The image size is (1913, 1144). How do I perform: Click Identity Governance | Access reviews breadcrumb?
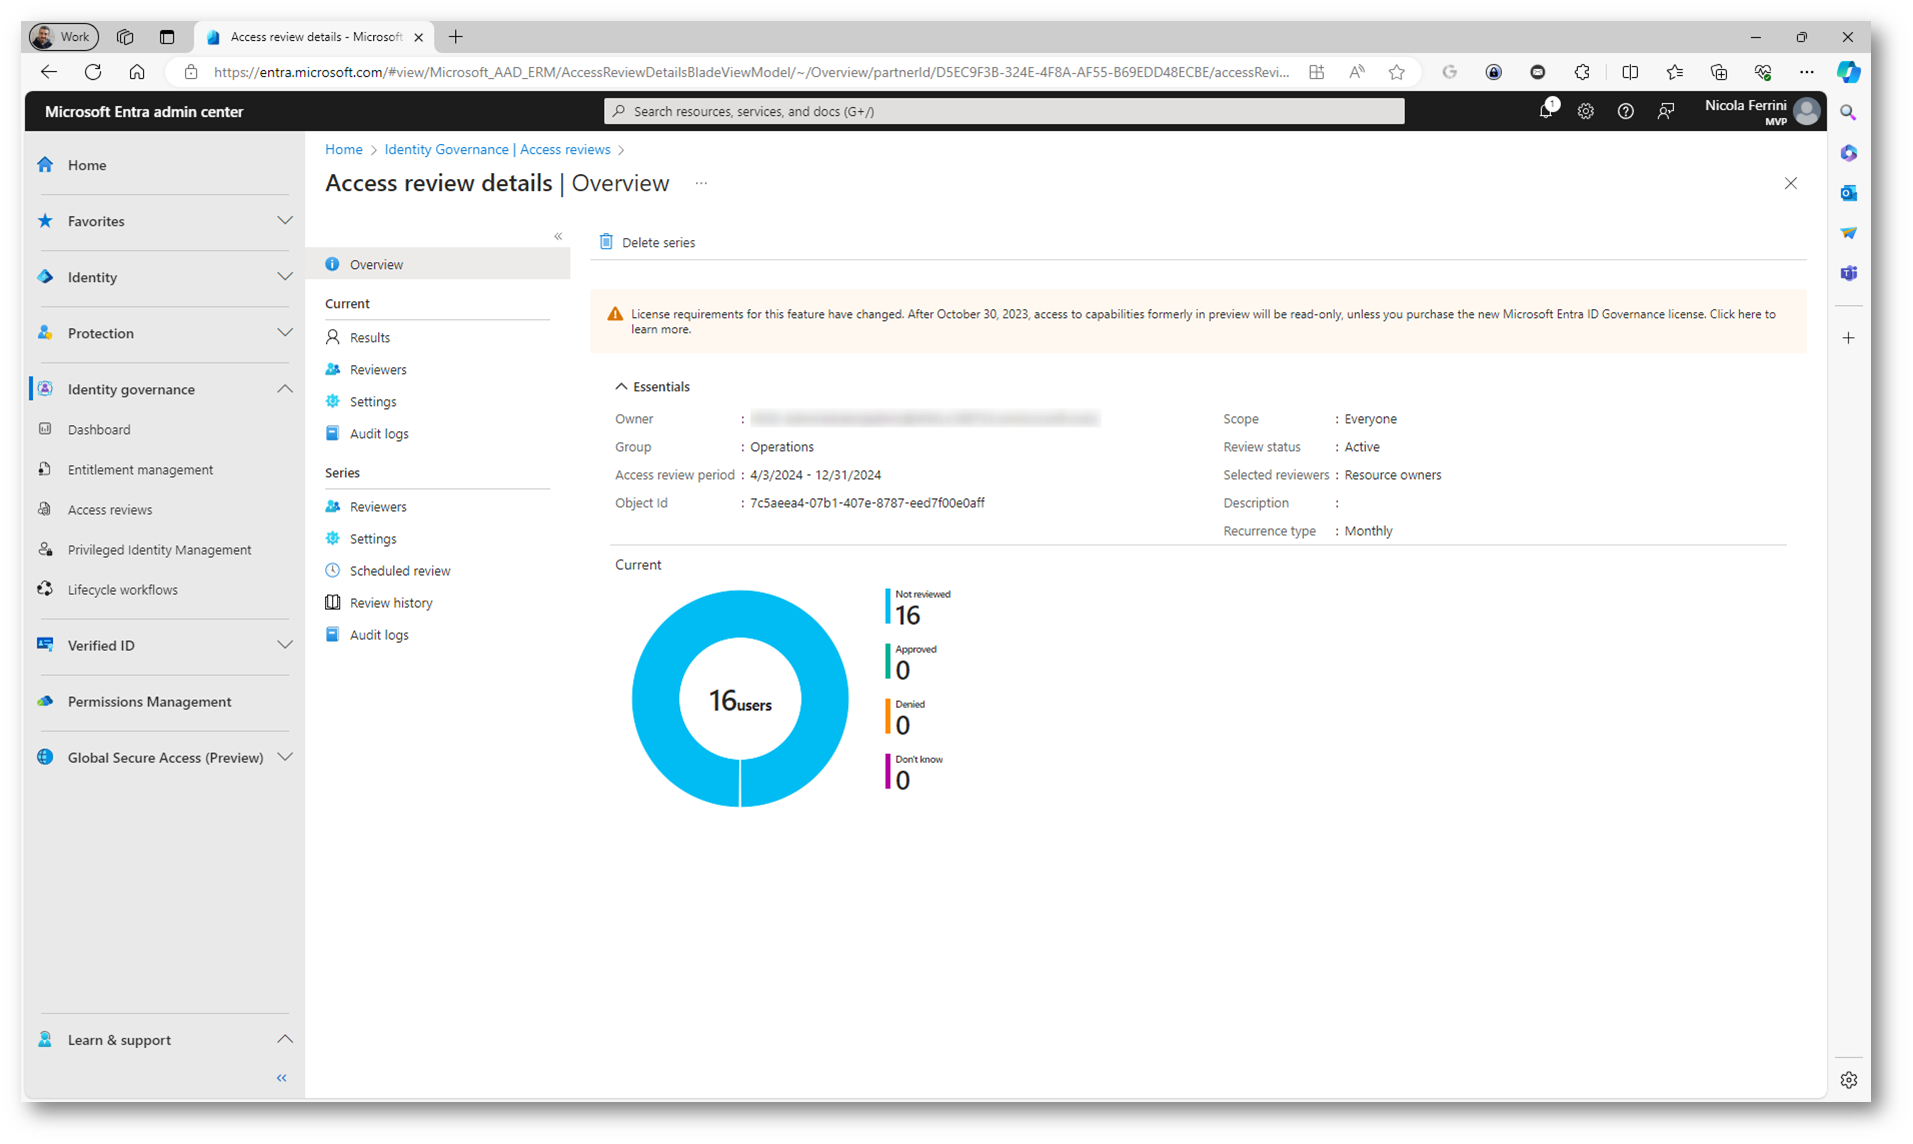point(497,149)
